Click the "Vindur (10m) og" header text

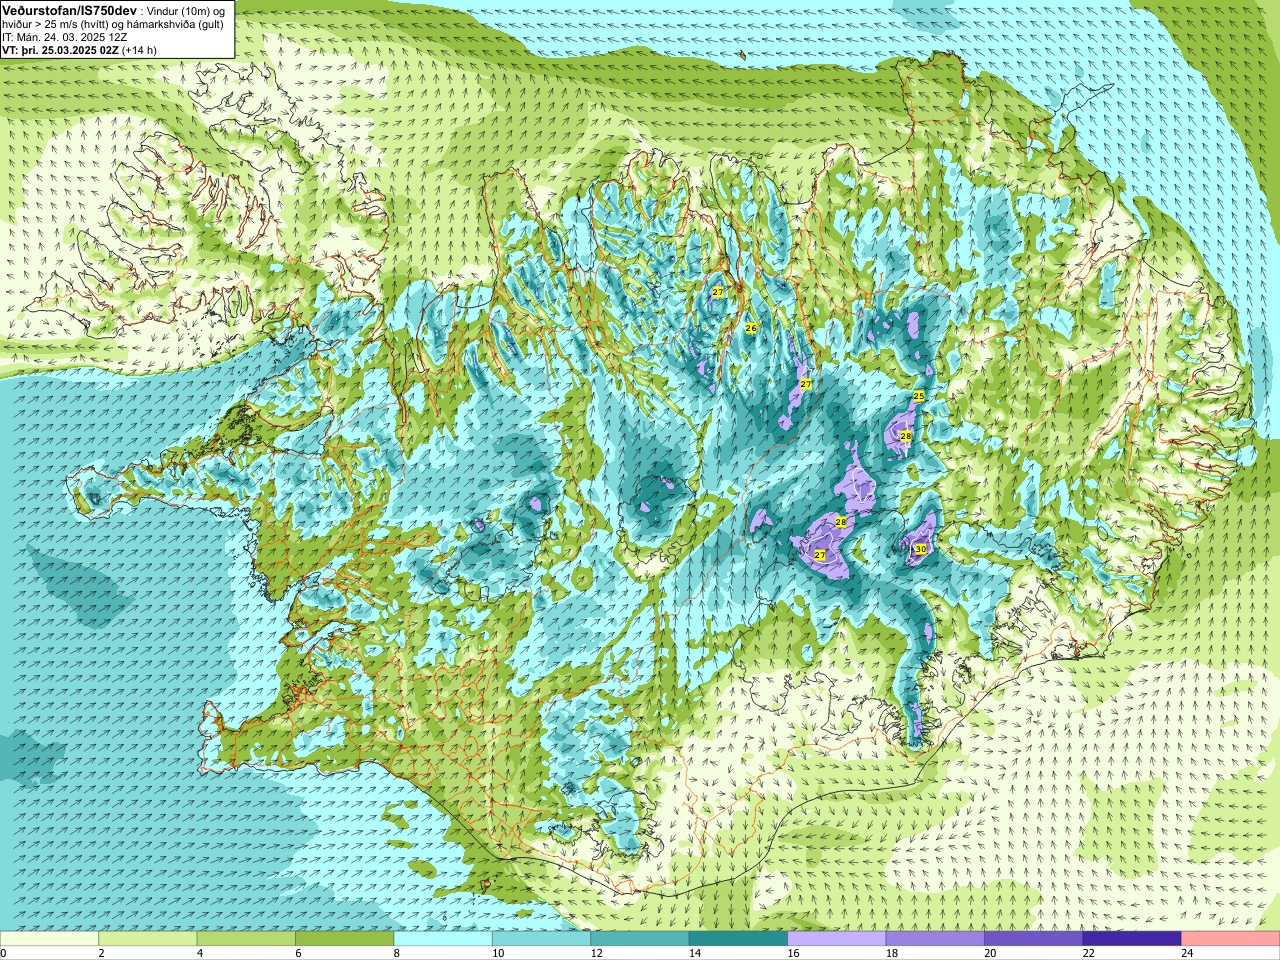point(186,10)
